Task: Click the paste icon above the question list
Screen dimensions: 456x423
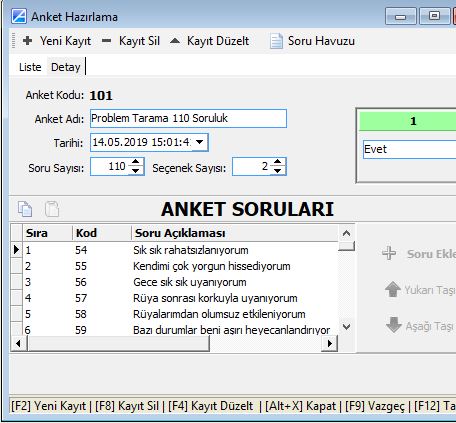Action: click(x=52, y=209)
